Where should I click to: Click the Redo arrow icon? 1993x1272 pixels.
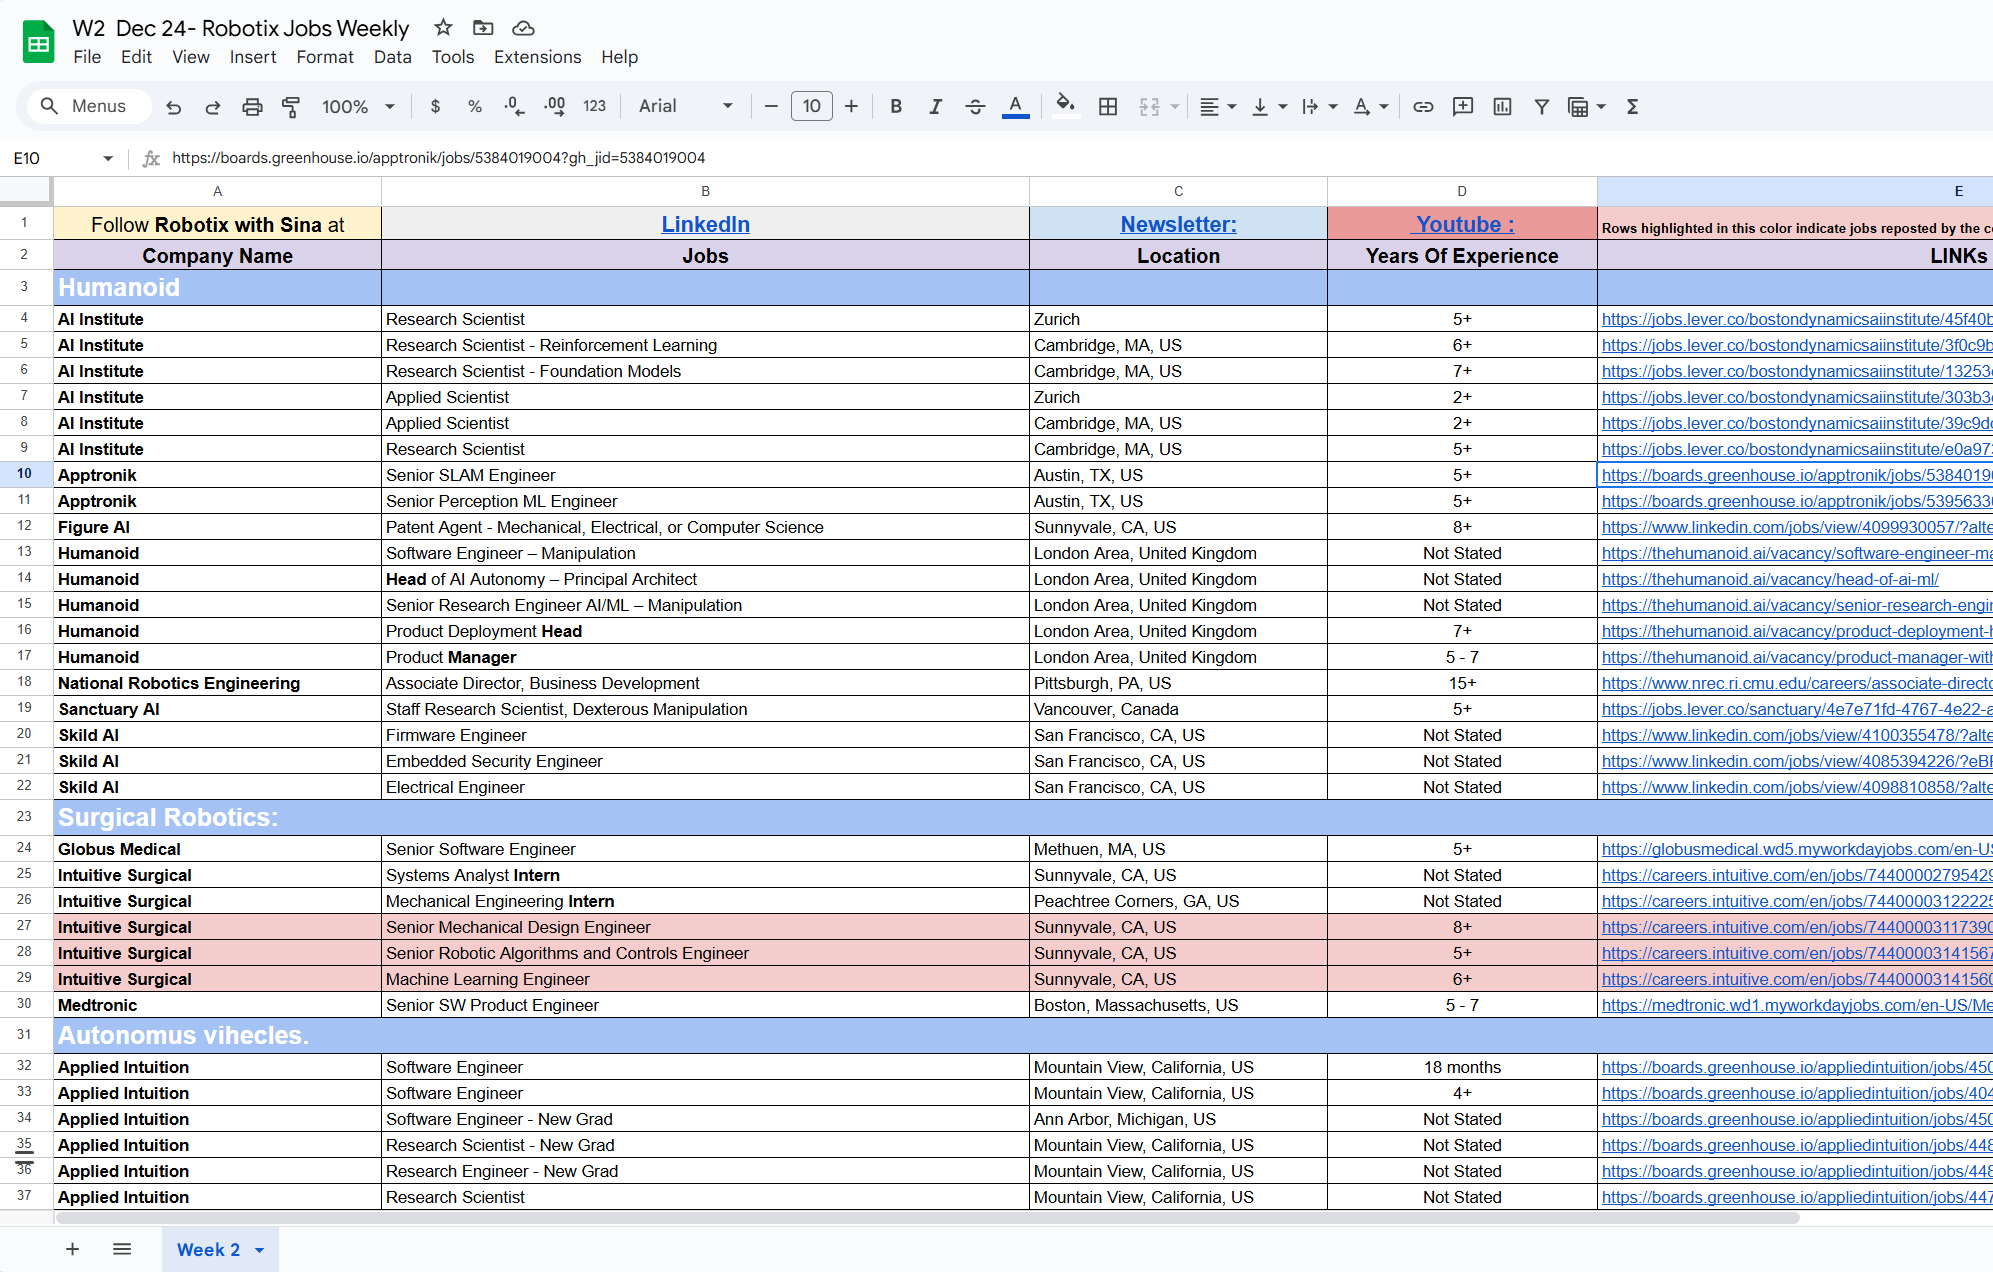(x=213, y=107)
